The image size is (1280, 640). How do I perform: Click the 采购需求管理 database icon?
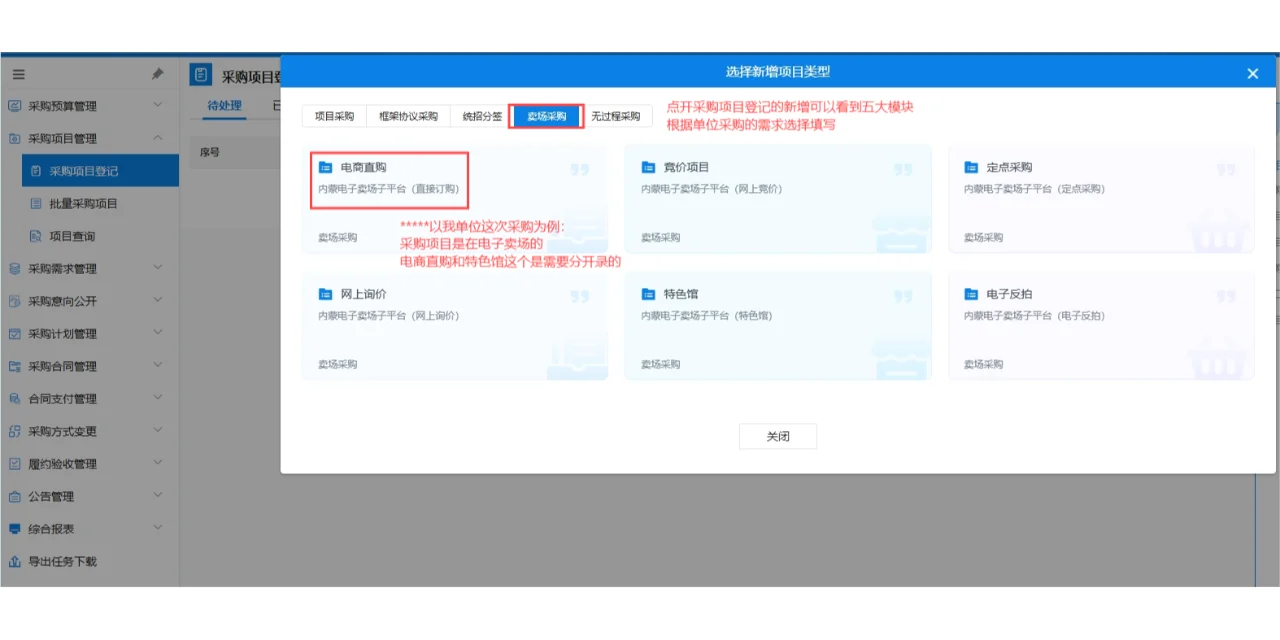(x=15, y=269)
